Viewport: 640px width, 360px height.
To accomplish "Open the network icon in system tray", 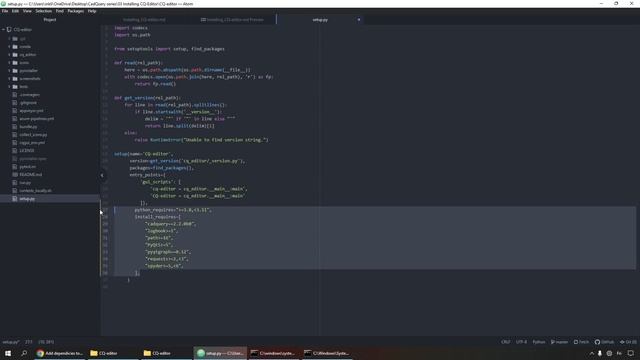I will tap(609, 353).
